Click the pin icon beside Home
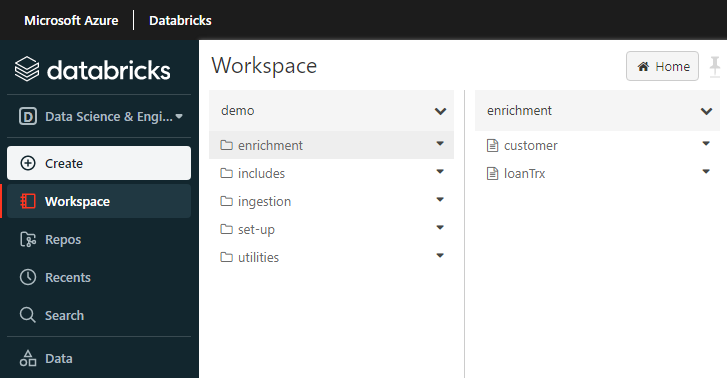The width and height of the screenshot is (727, 378). pyautogui.click(x=715, y=67)
